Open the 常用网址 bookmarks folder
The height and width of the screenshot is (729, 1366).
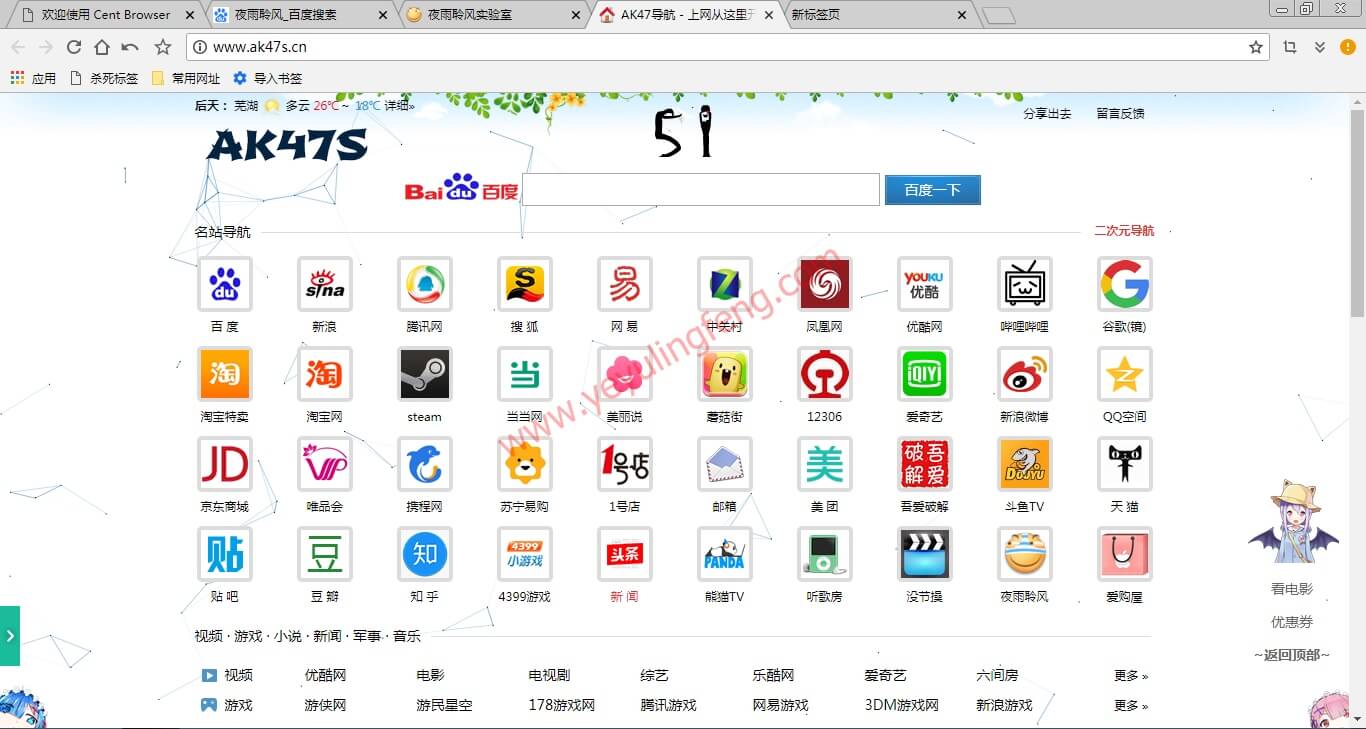pyautogui.click(x=186, y=78)
